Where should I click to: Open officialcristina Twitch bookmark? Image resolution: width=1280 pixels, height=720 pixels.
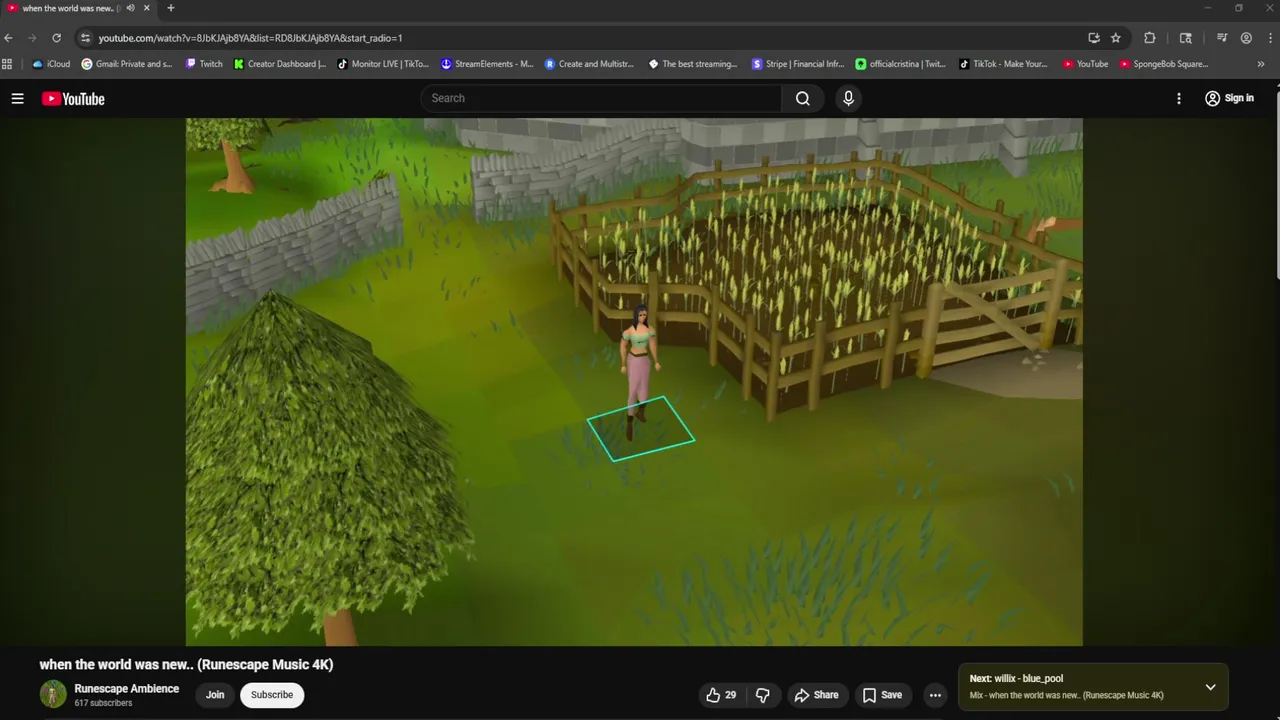click(901, 64)
